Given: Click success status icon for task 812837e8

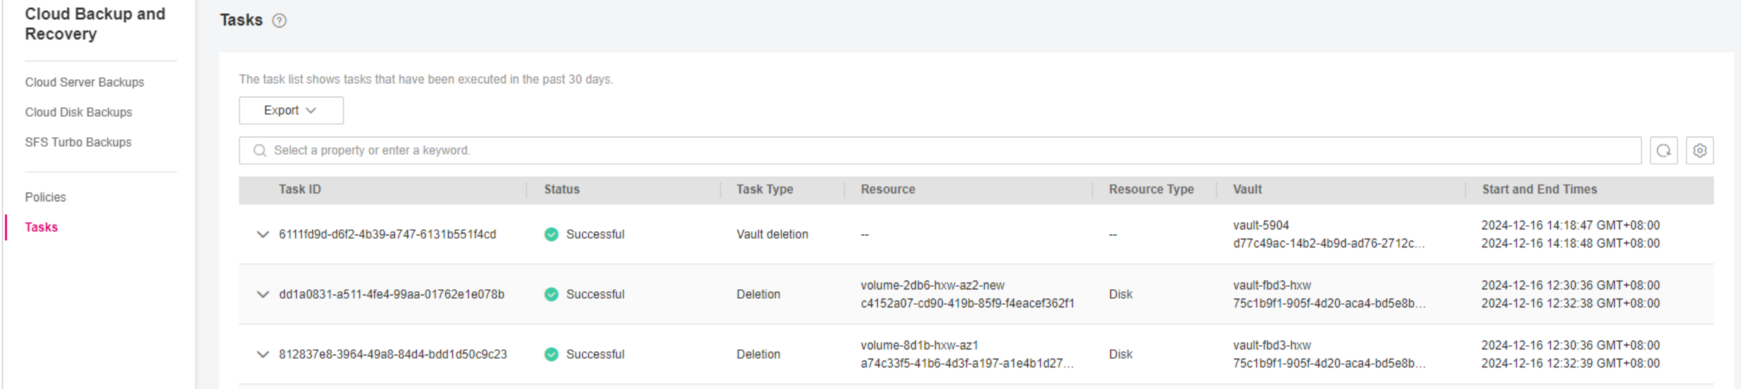Looking at the screenshot, I should pos(551,354).
